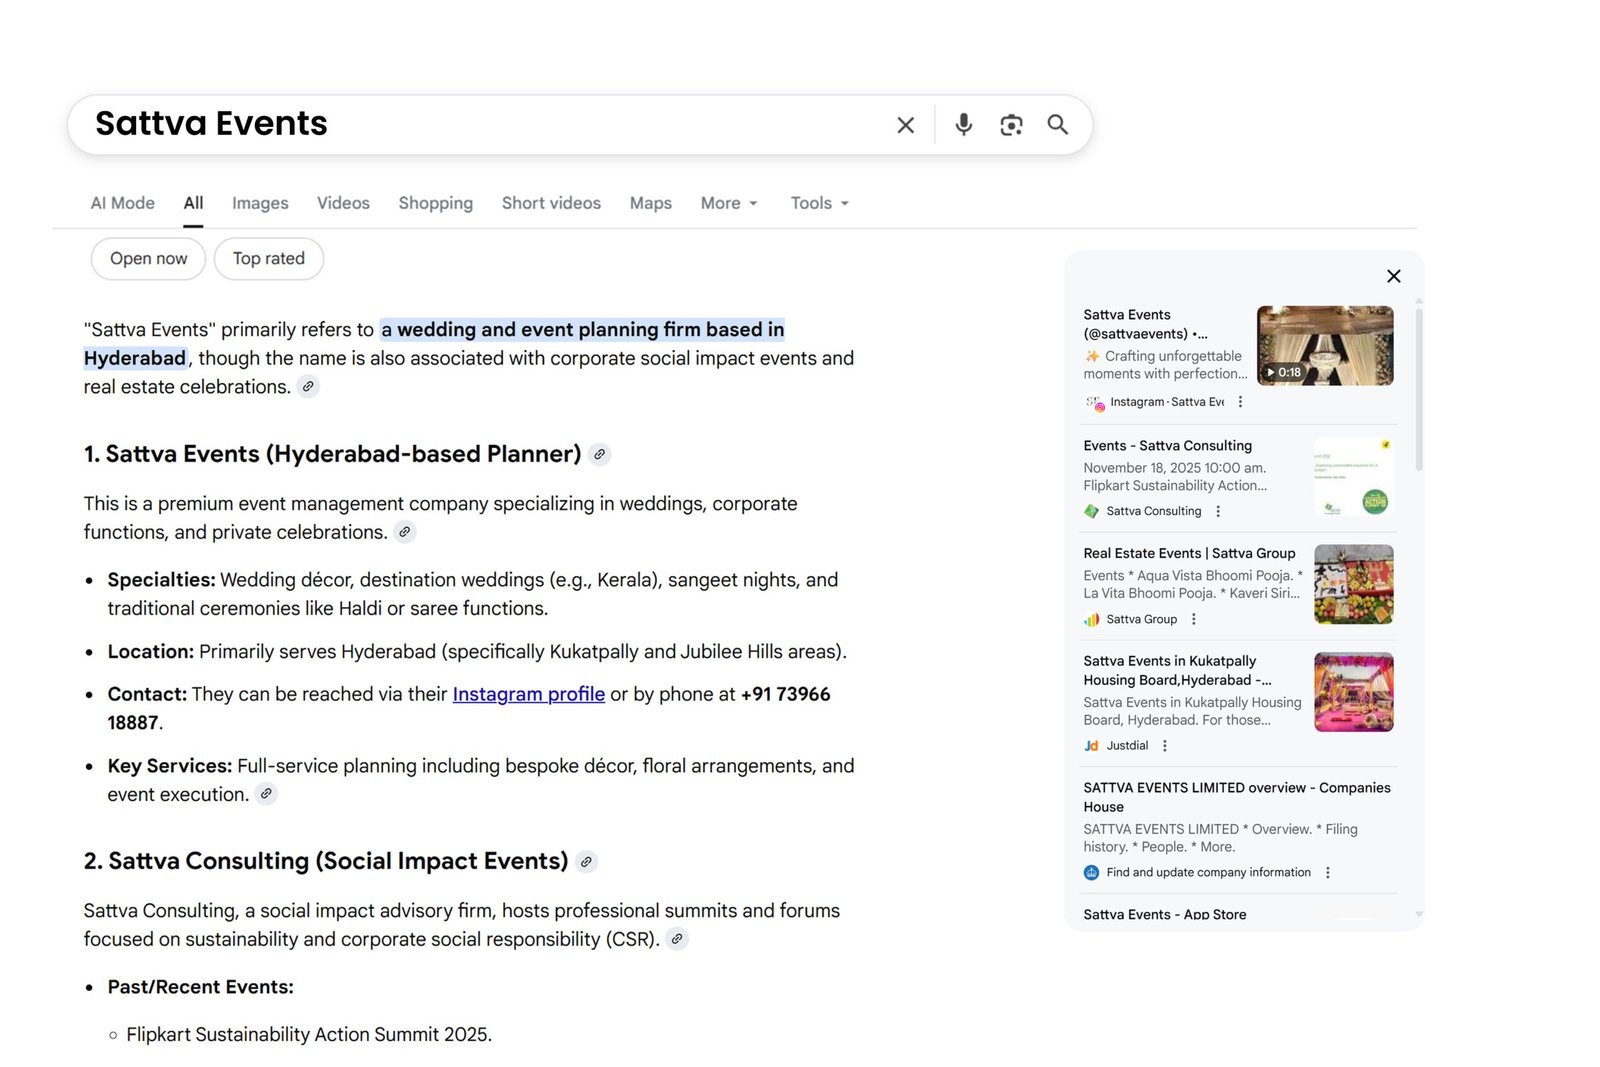Open Google Lens image search
1600x1067 pixels.
click(x=1010, y=124)
